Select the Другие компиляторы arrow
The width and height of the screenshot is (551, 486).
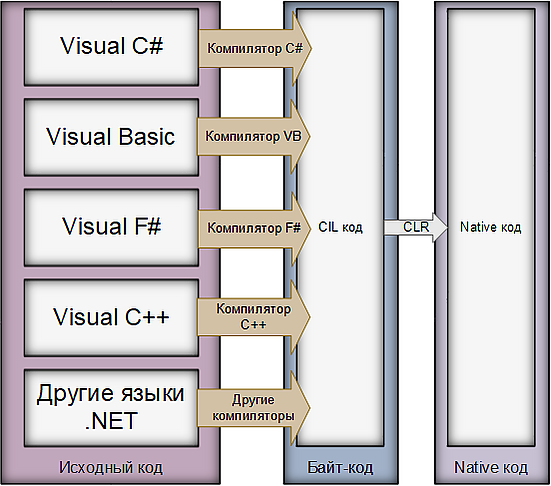click(x=253, y=408)
